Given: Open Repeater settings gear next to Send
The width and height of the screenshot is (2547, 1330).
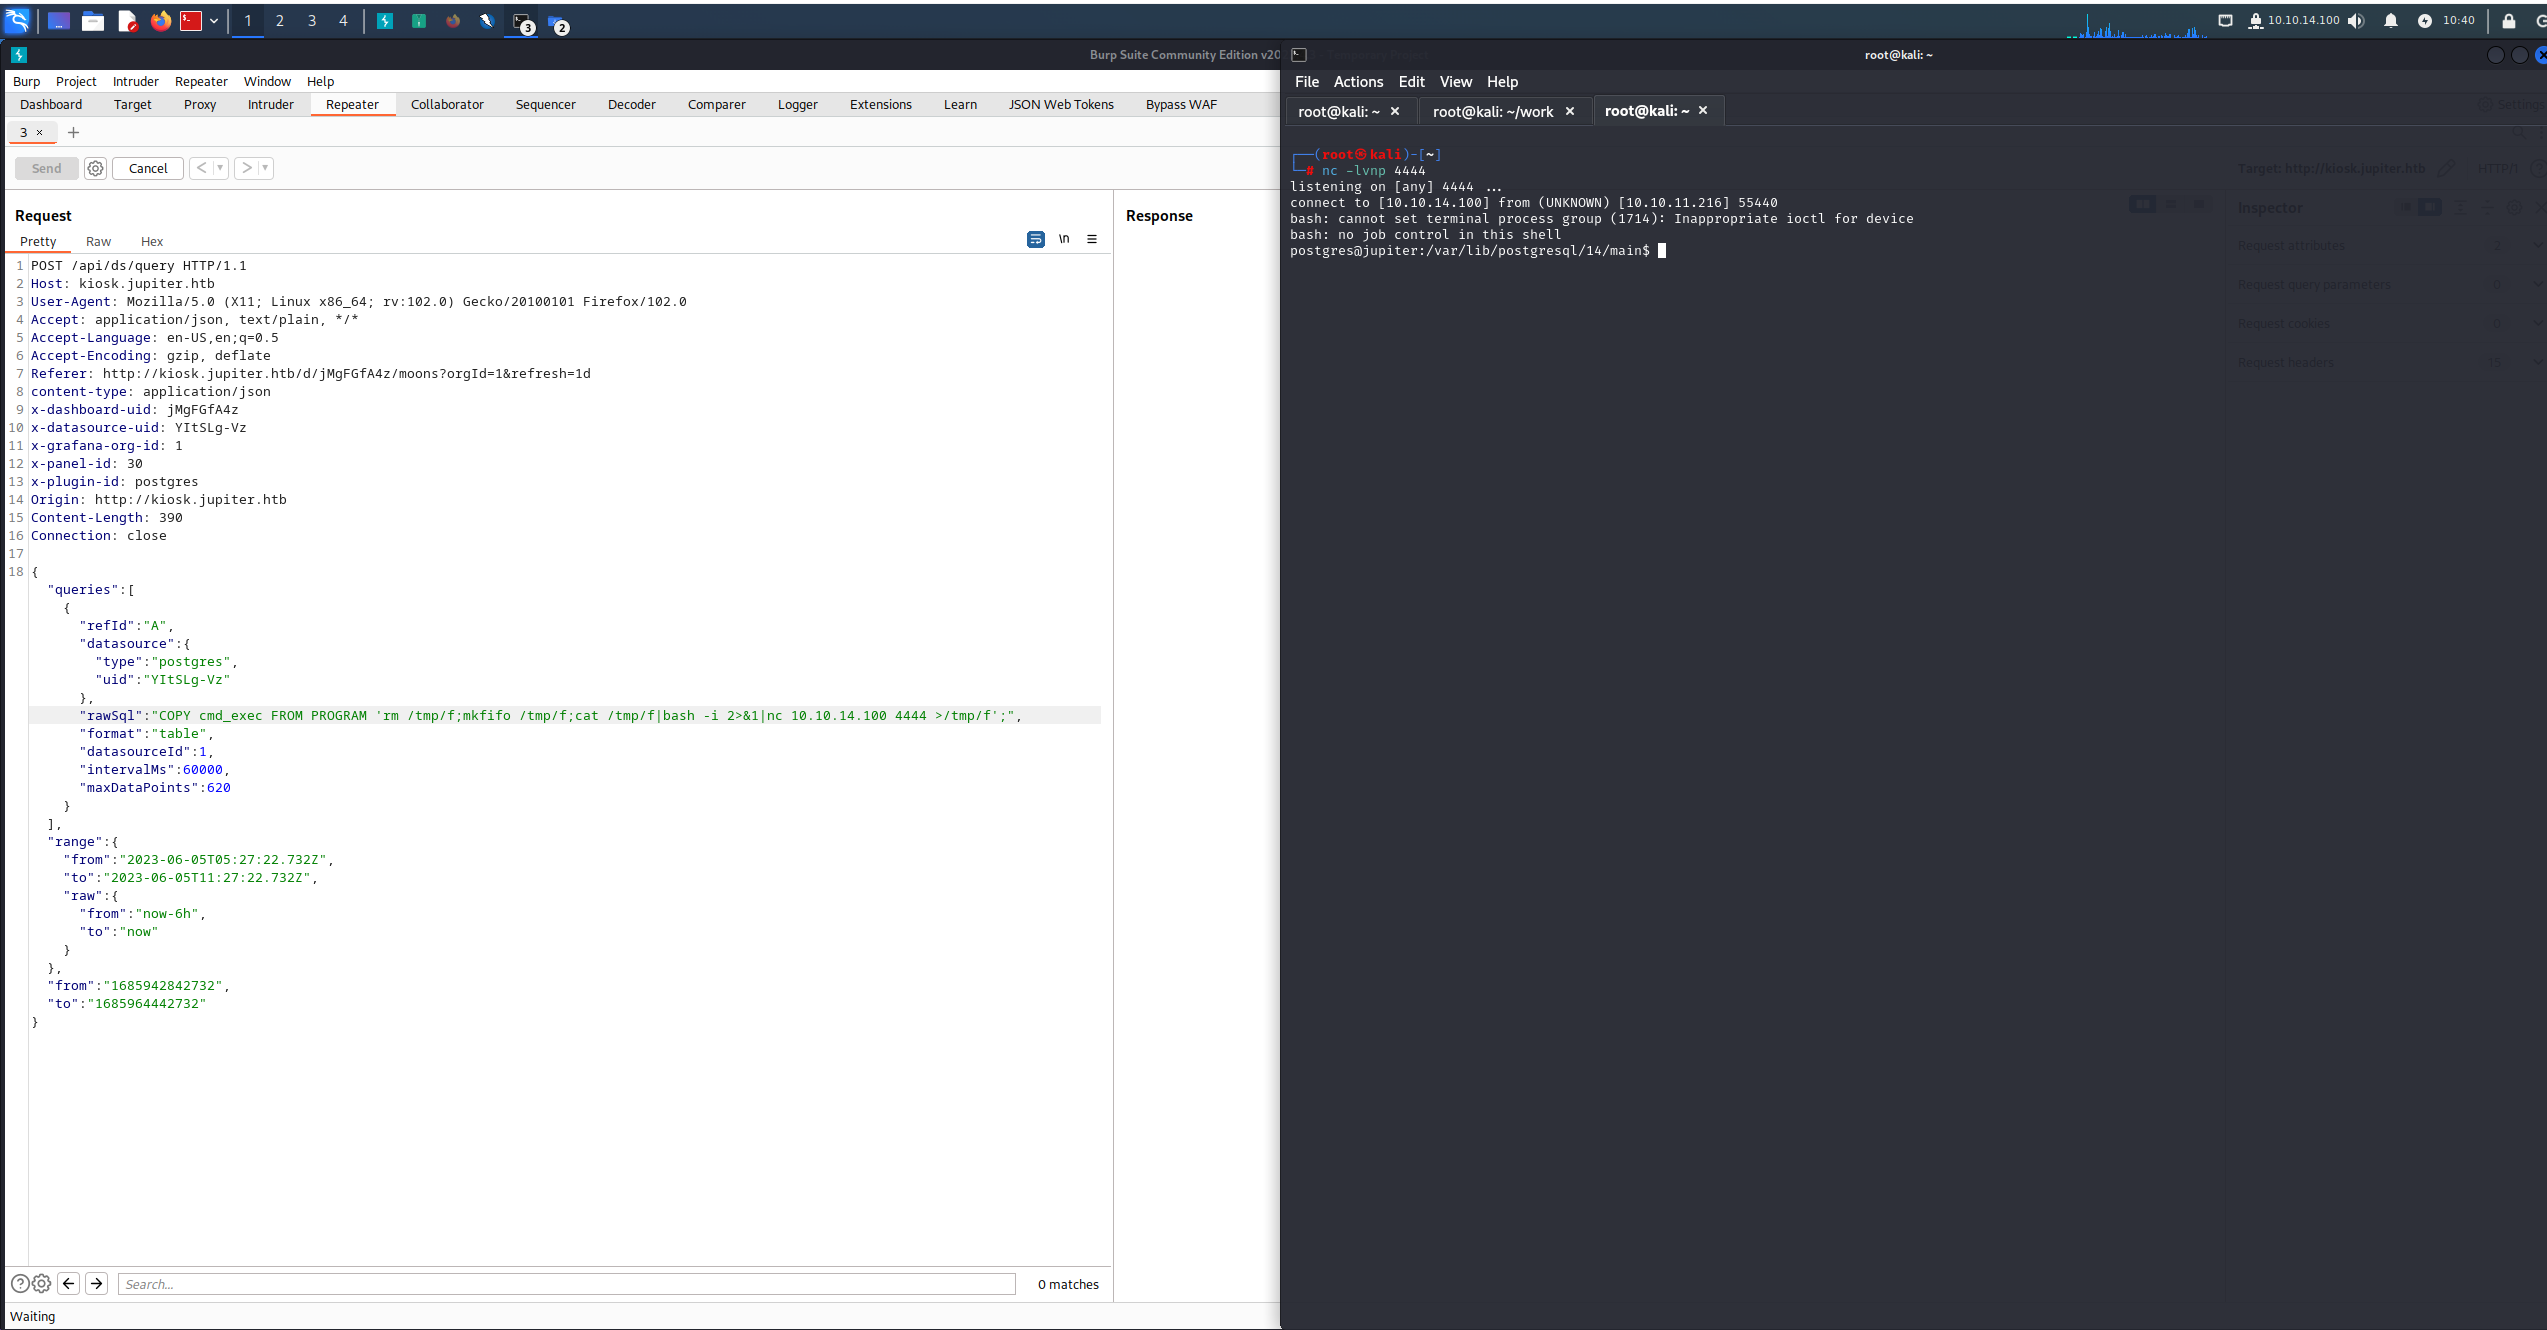Looking at the screenshot, I should [x=95, y=168].
